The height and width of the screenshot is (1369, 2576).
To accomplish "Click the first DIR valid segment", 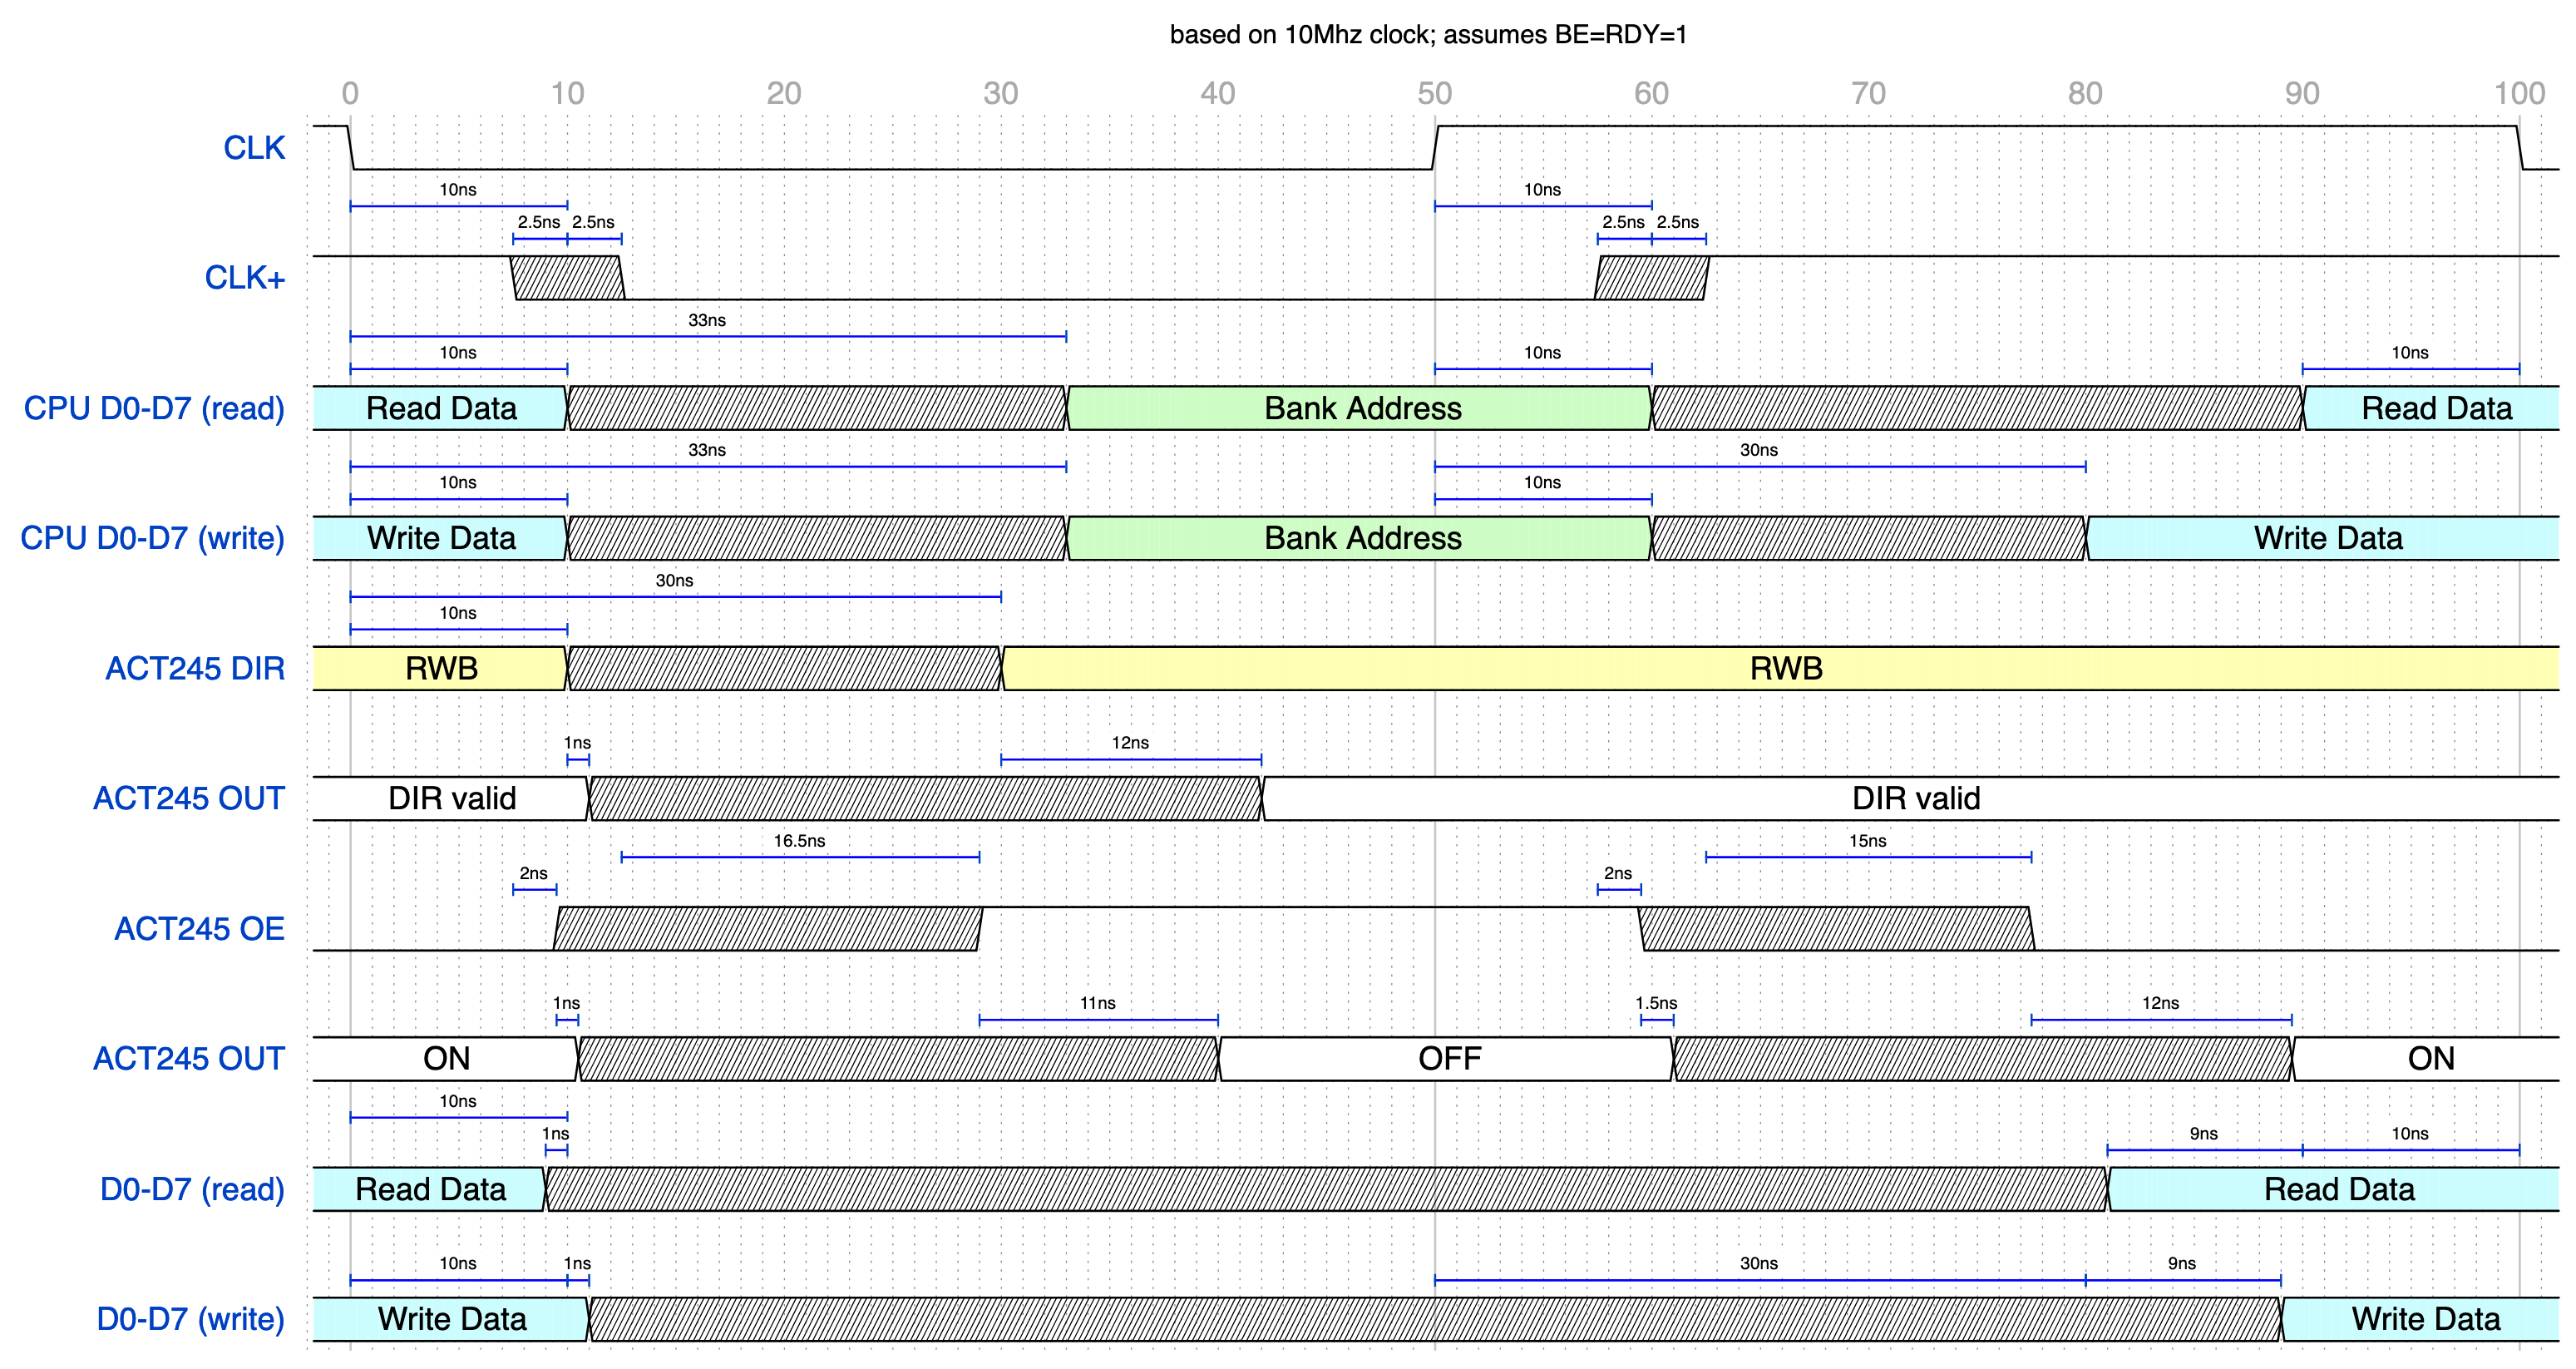I will click(451, 798).
